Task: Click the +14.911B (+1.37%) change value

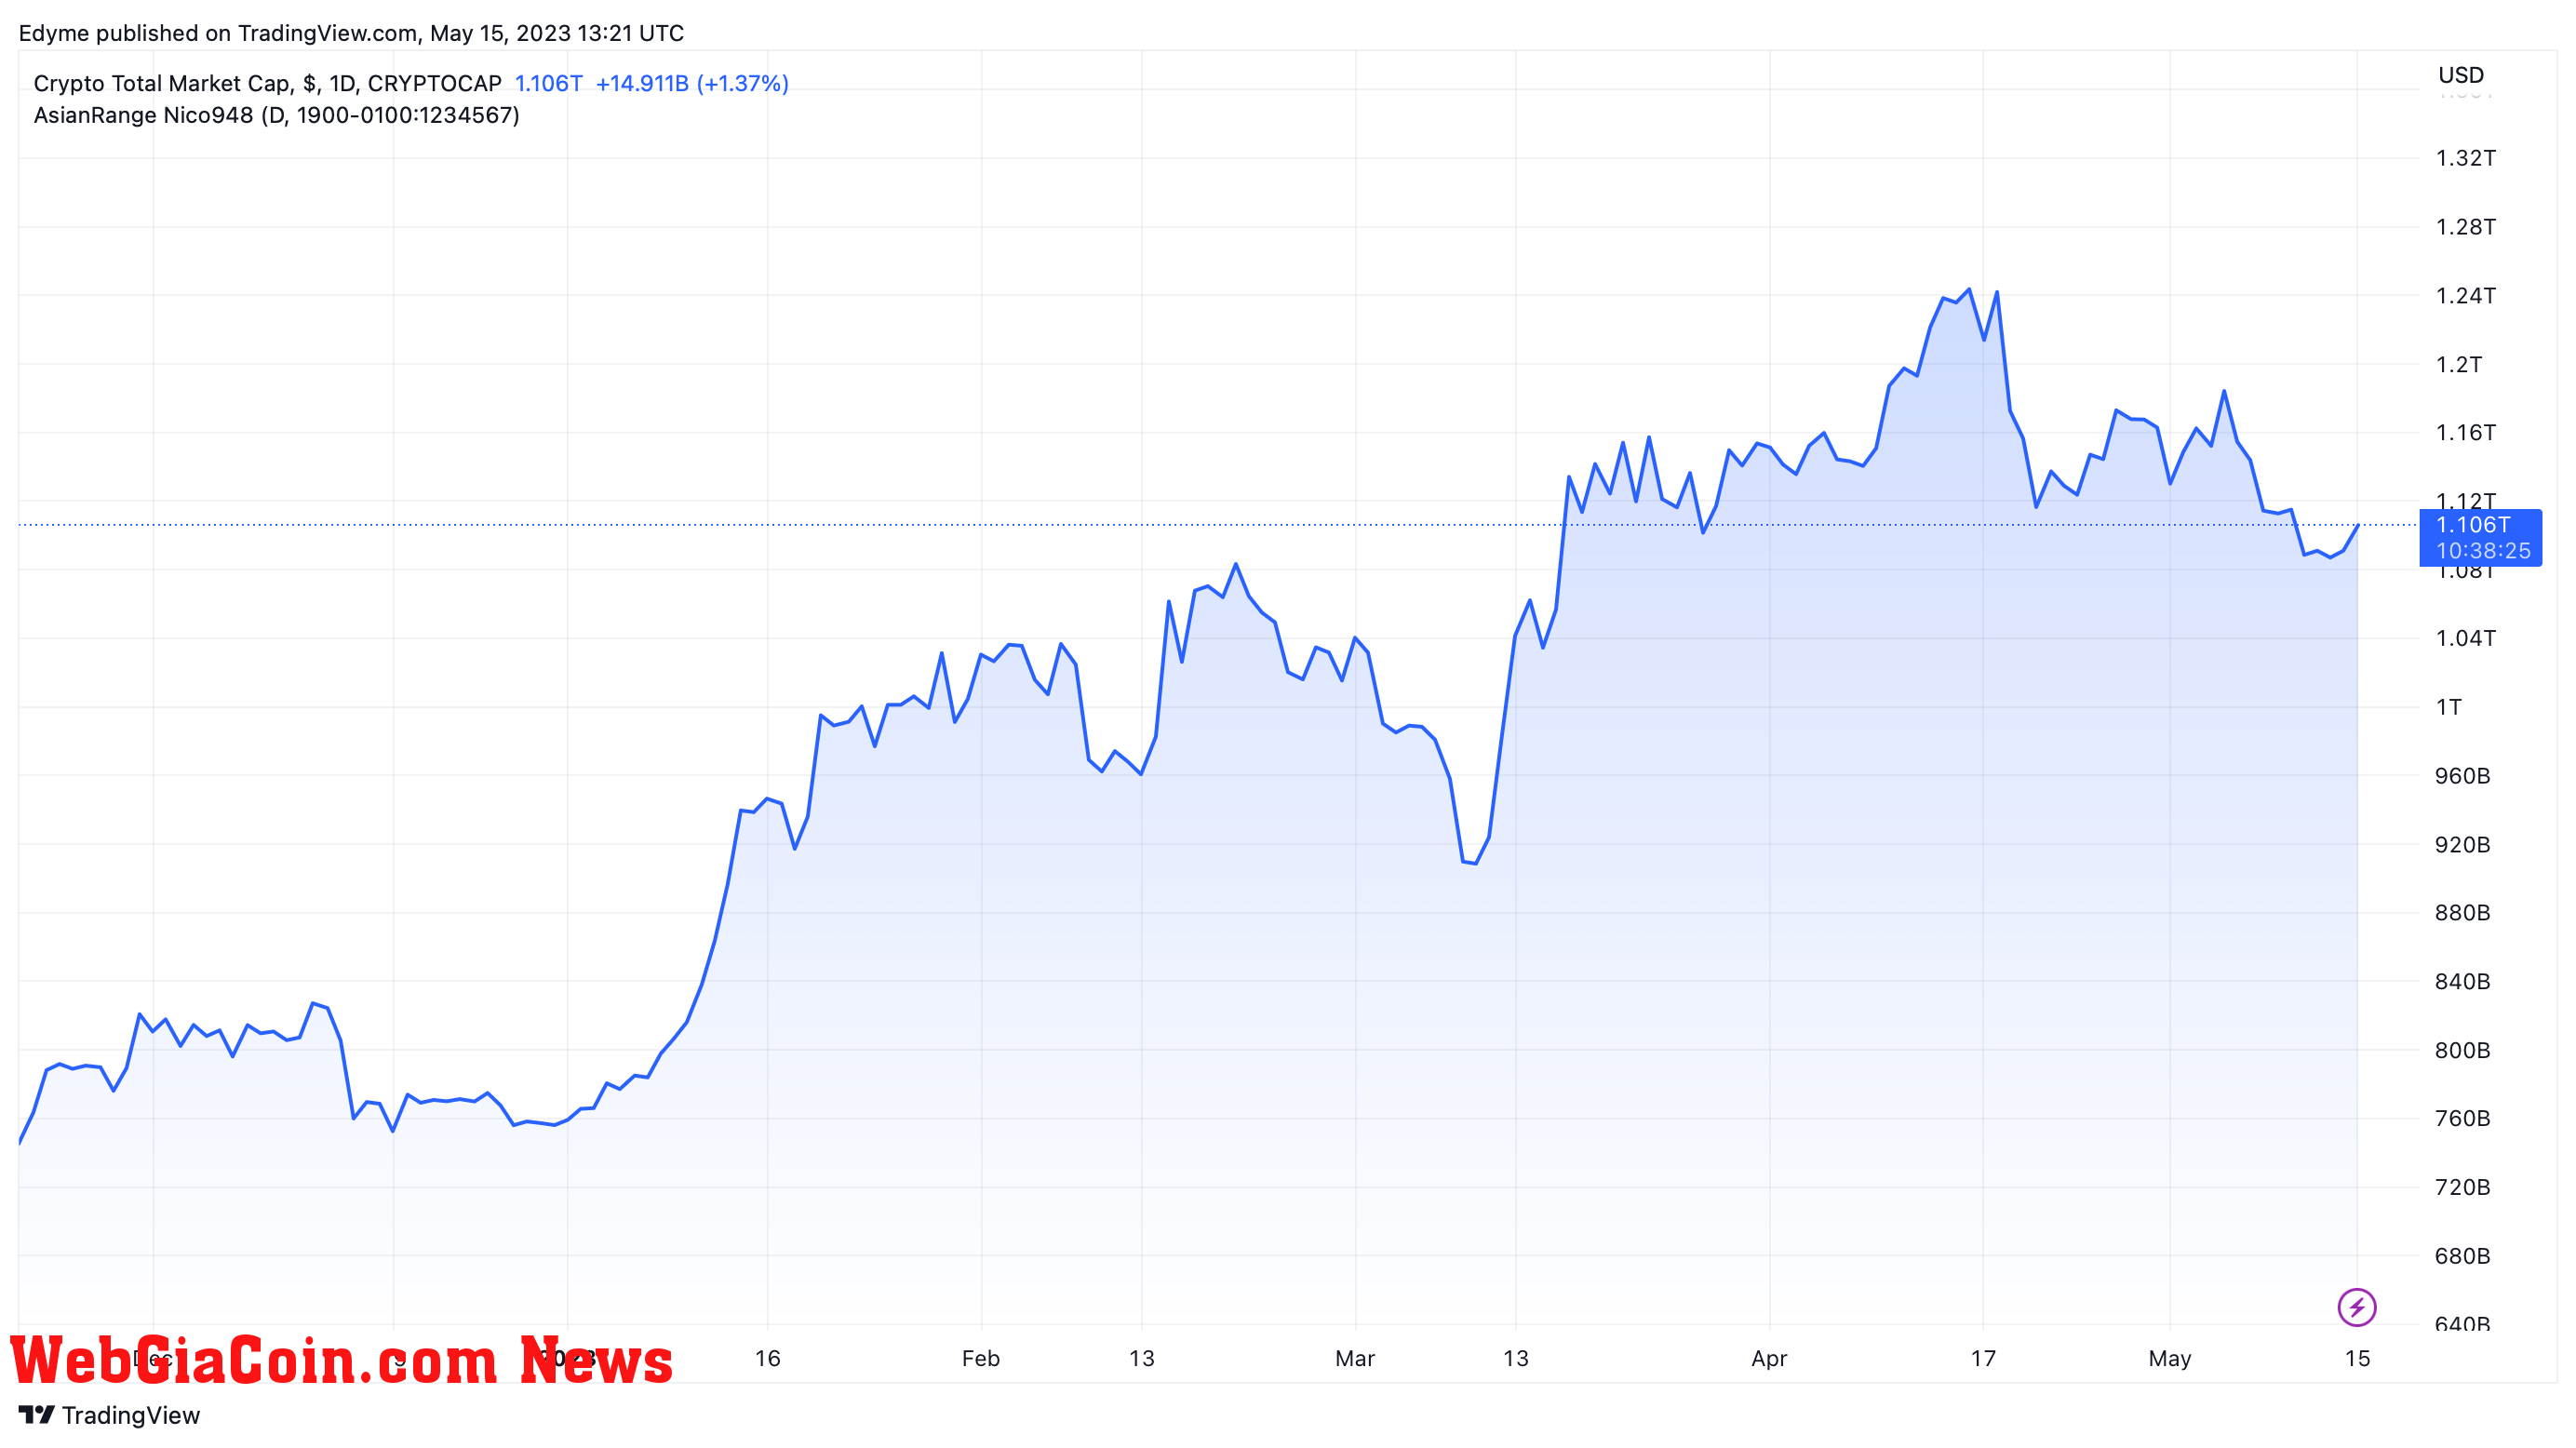Action: pyautogui.click(x=692, y=83)
